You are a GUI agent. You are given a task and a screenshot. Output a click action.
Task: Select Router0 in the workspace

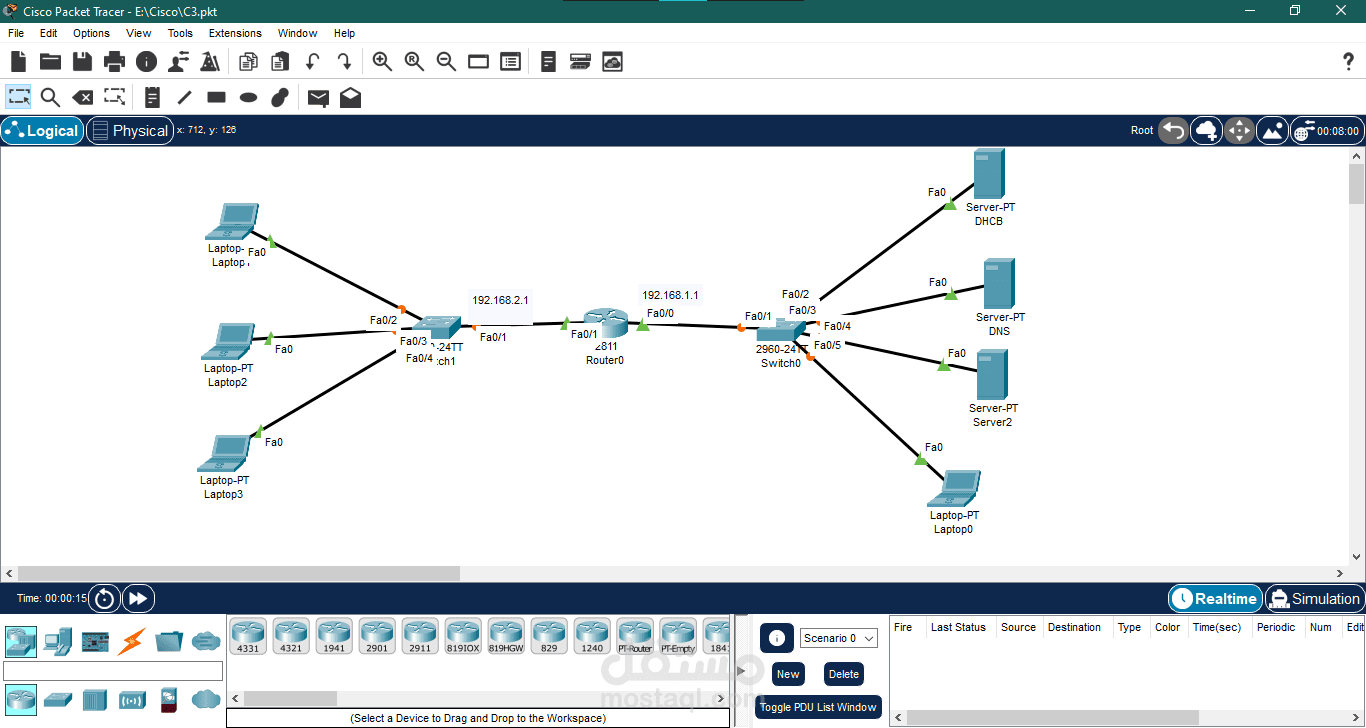pyautogui.click(x=604, y=323)
